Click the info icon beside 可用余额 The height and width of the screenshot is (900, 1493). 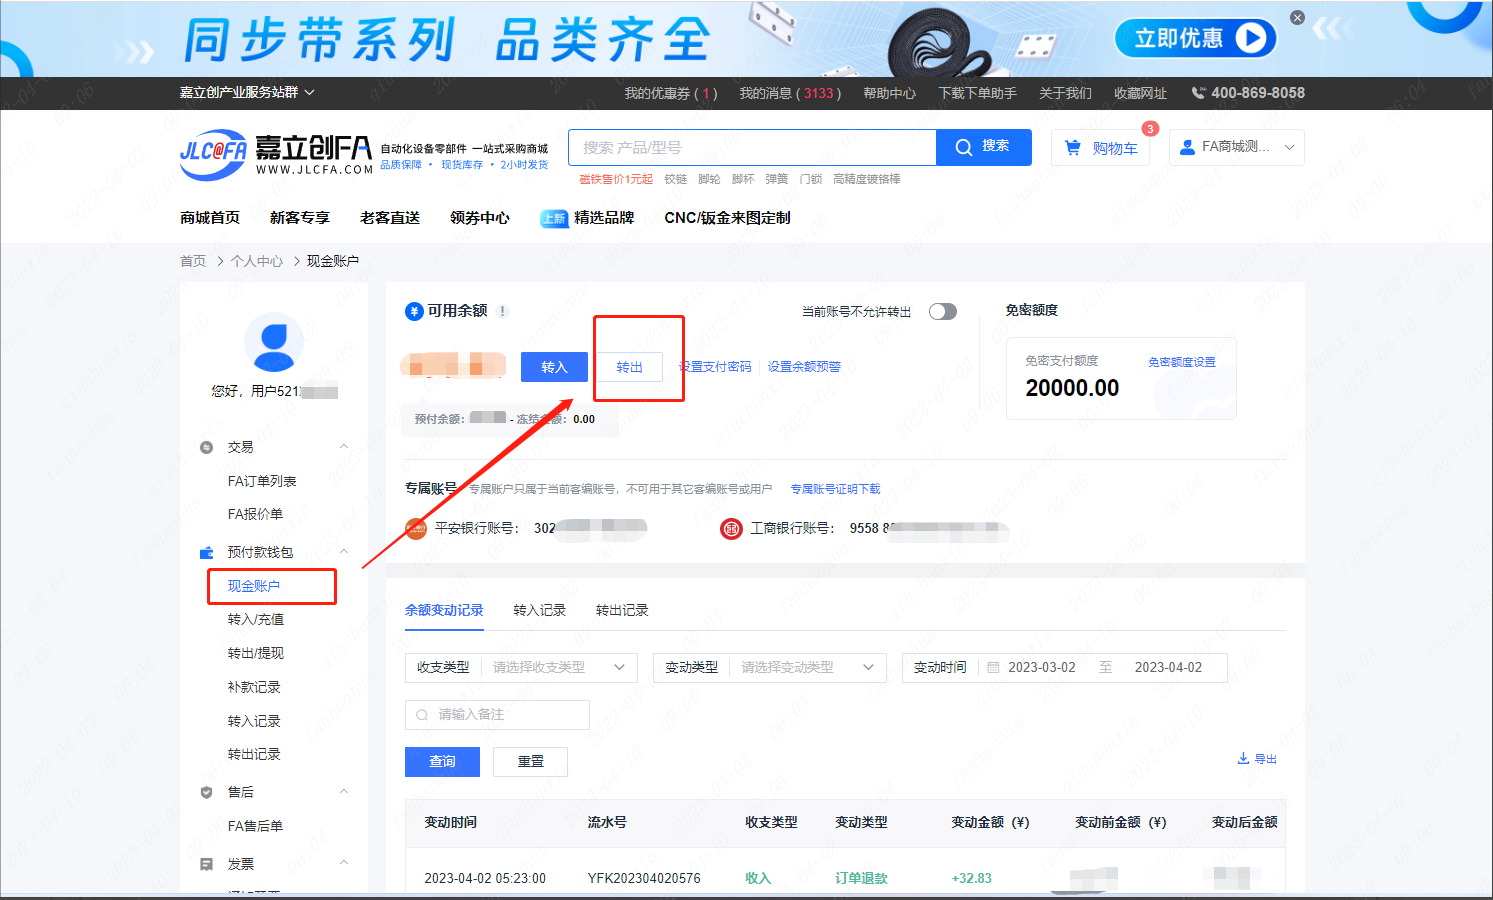pos(503,311)
